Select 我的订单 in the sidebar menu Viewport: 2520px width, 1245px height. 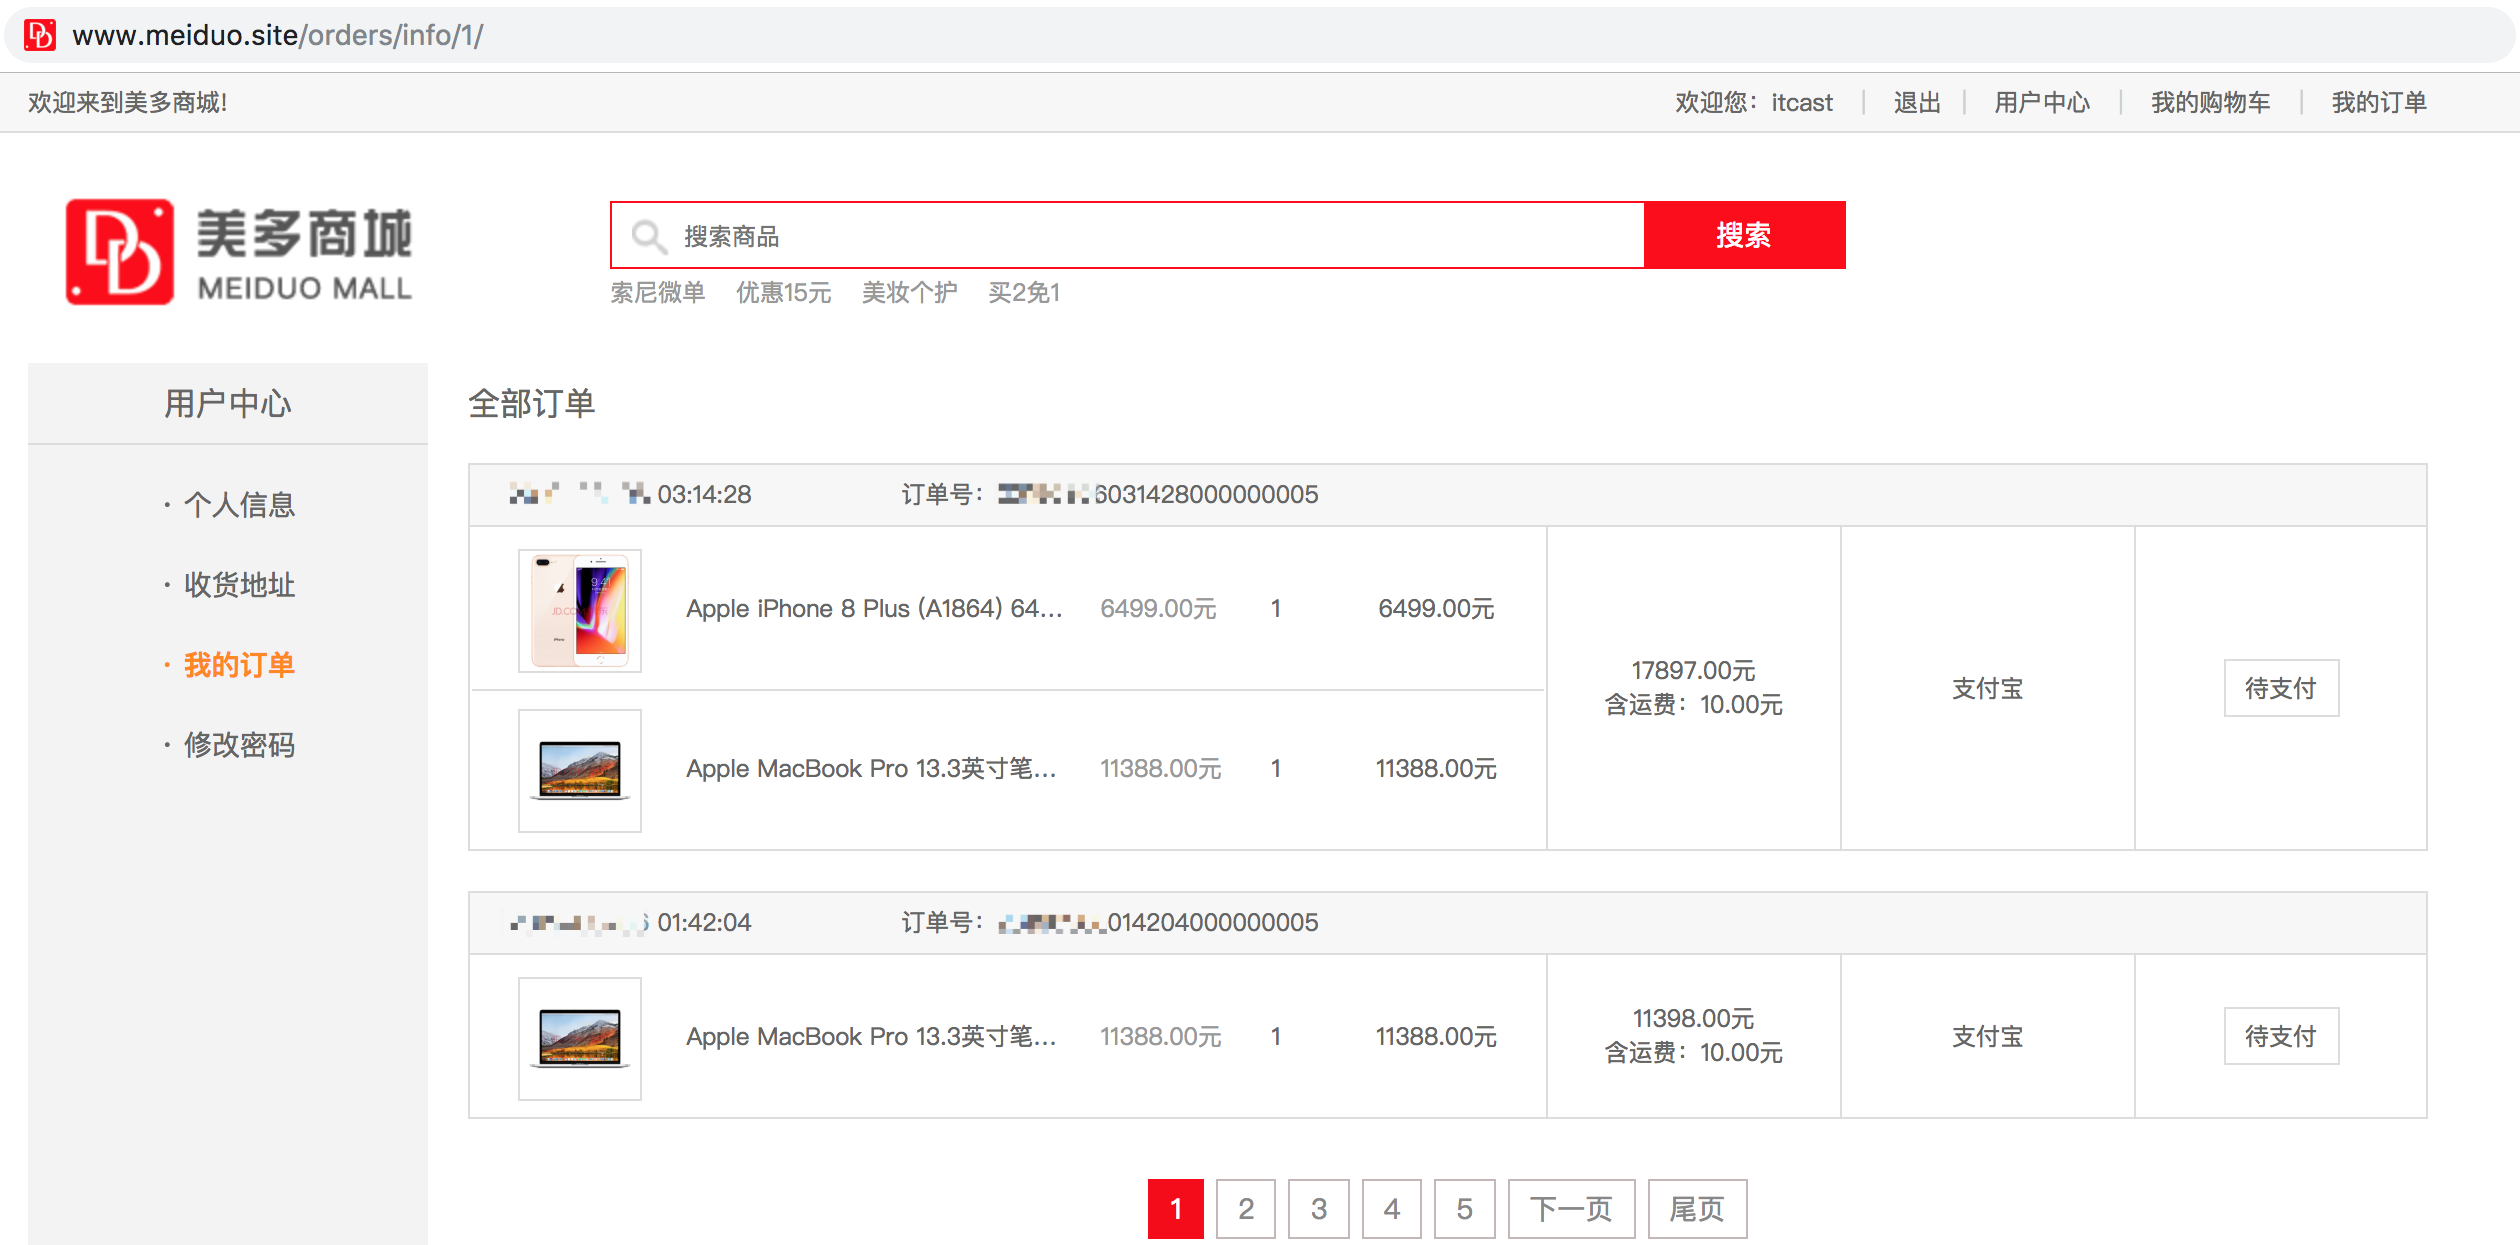coord(239,664)
